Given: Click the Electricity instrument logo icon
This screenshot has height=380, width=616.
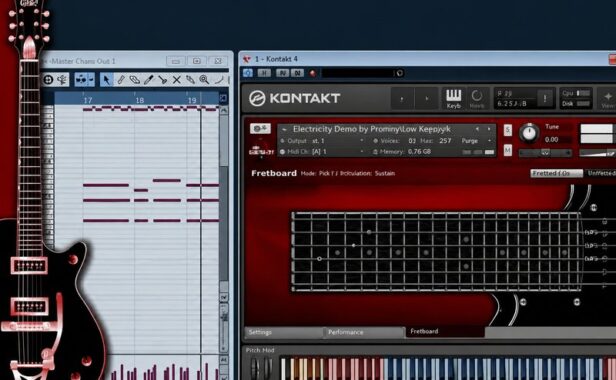Looking at the screenshot, I should (x=261, y=150).
